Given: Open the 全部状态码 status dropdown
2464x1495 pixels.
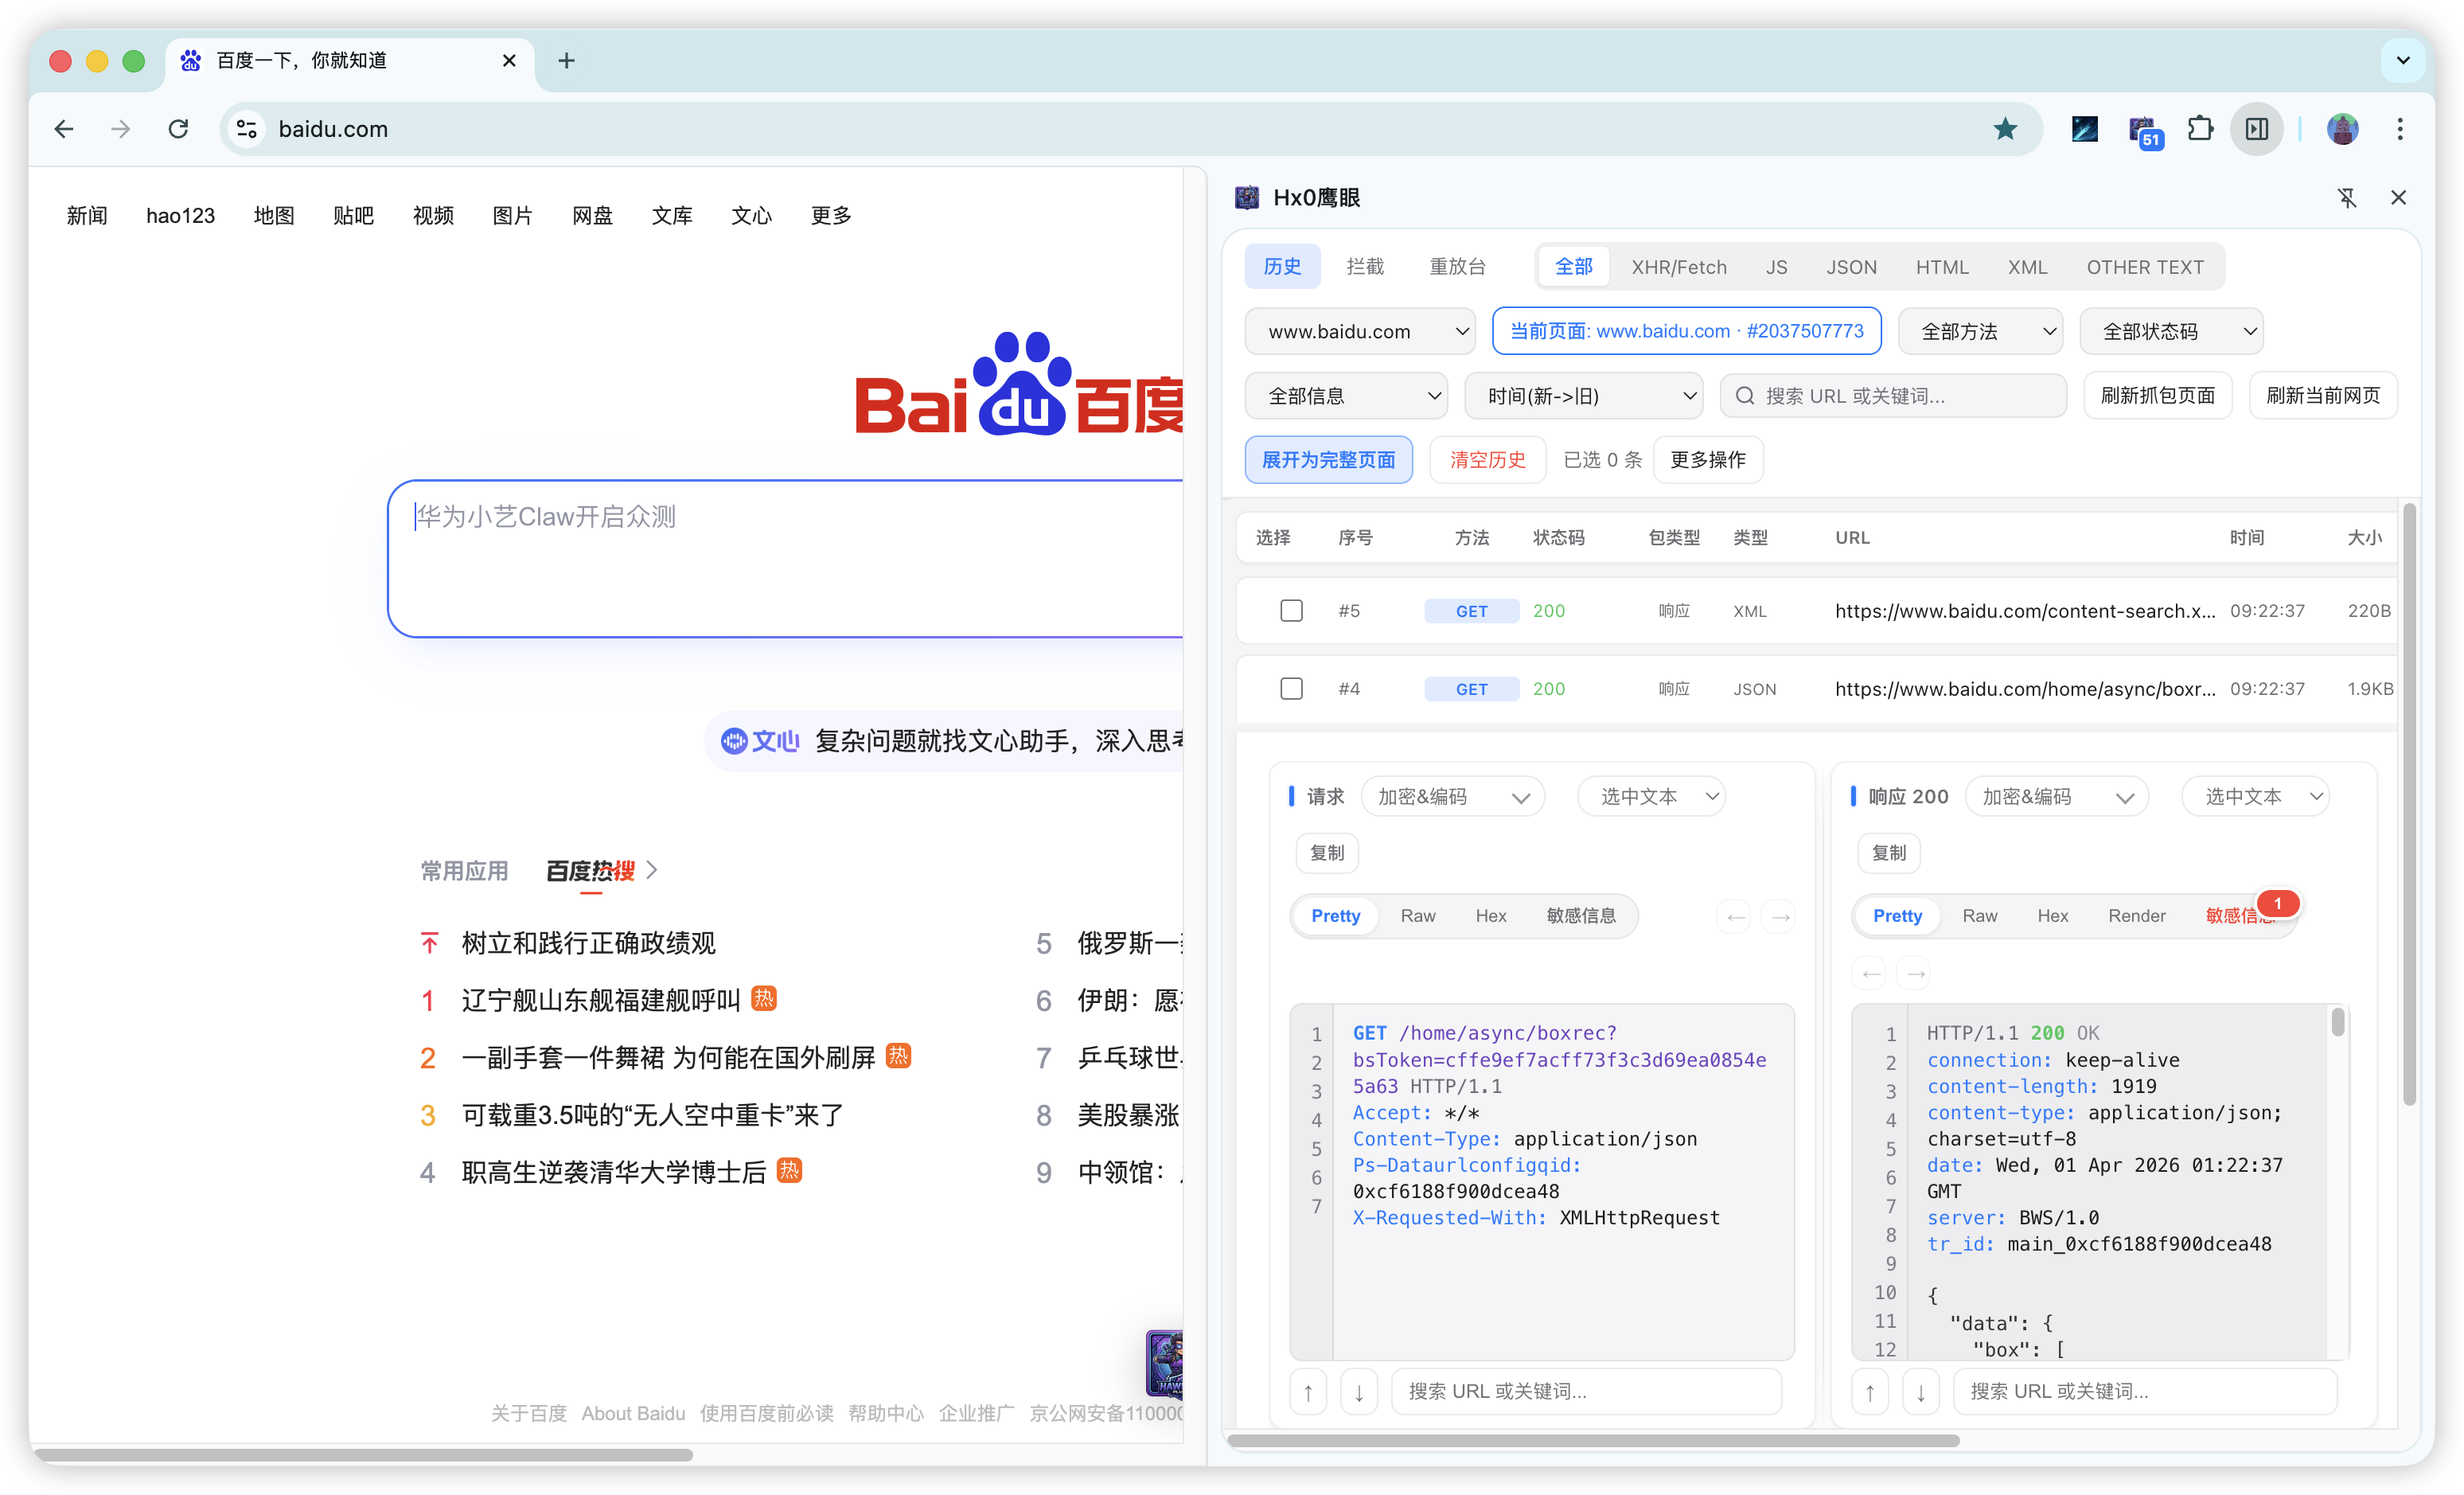Looking at the screenshot, I should pos(2171,331).
